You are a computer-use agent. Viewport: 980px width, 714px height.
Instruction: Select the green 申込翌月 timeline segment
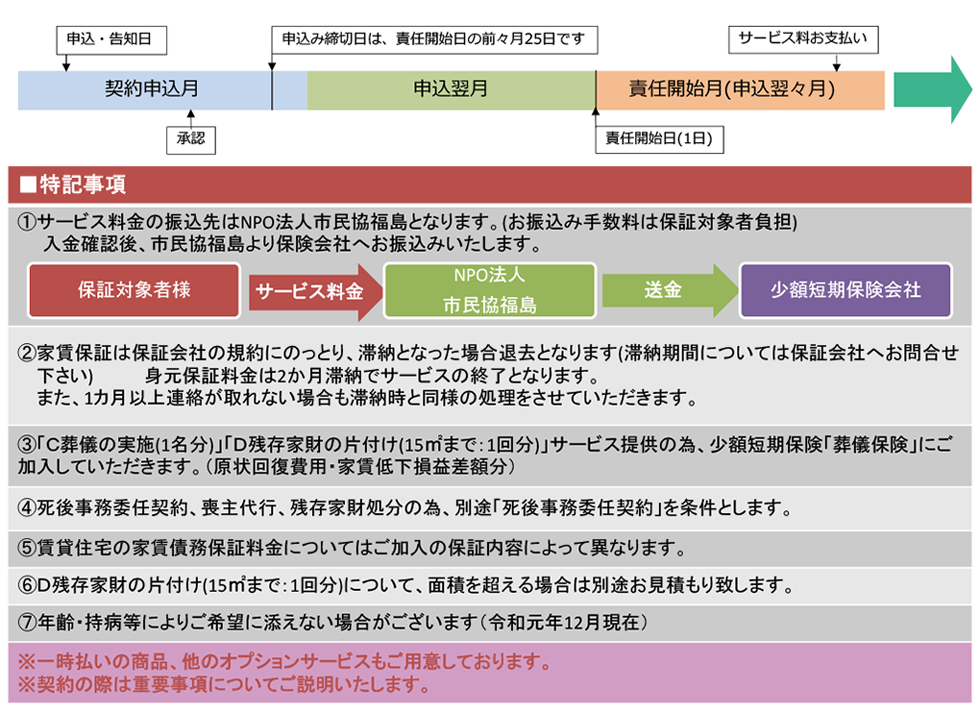click(450, 89)
